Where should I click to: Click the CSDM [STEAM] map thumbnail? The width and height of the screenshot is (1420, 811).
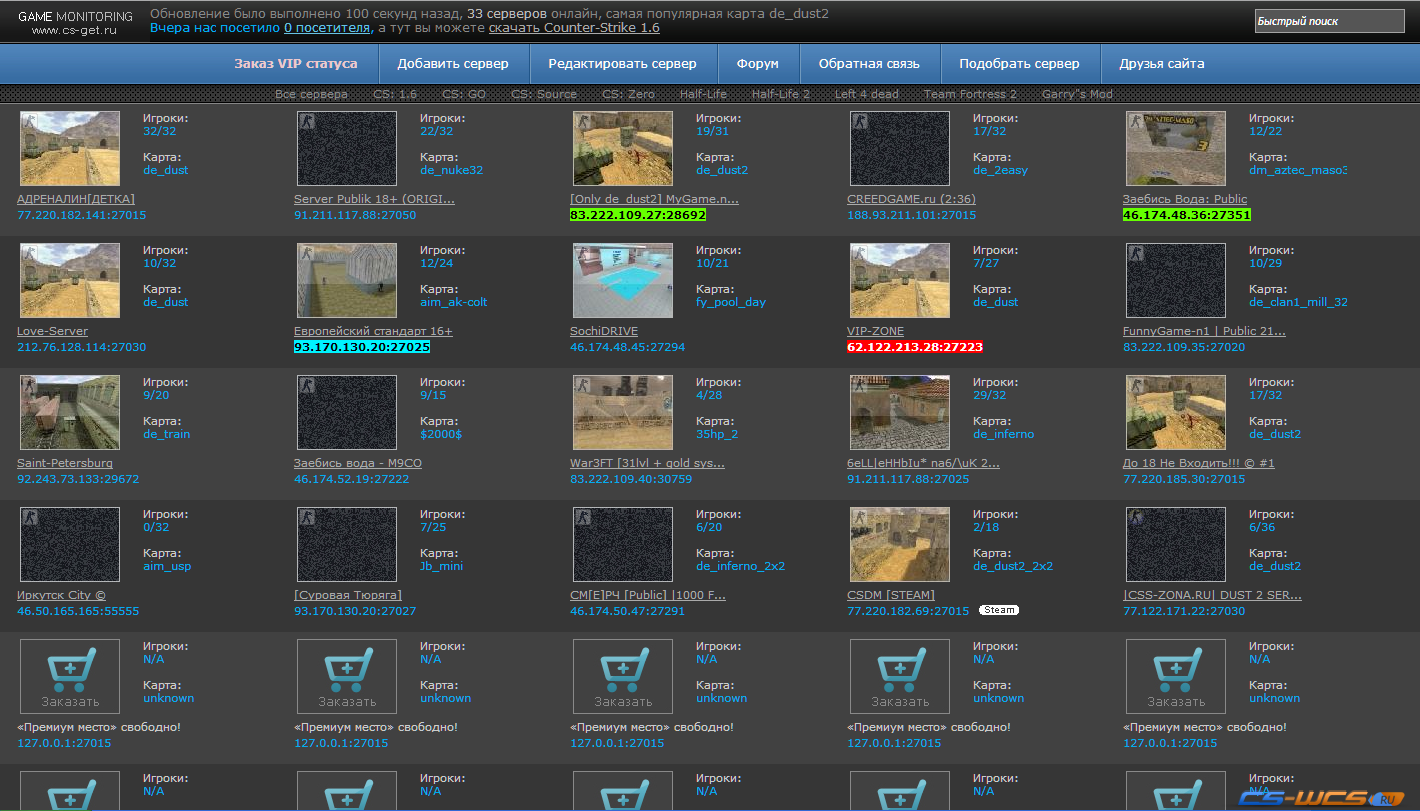click(x=900, y=544)
